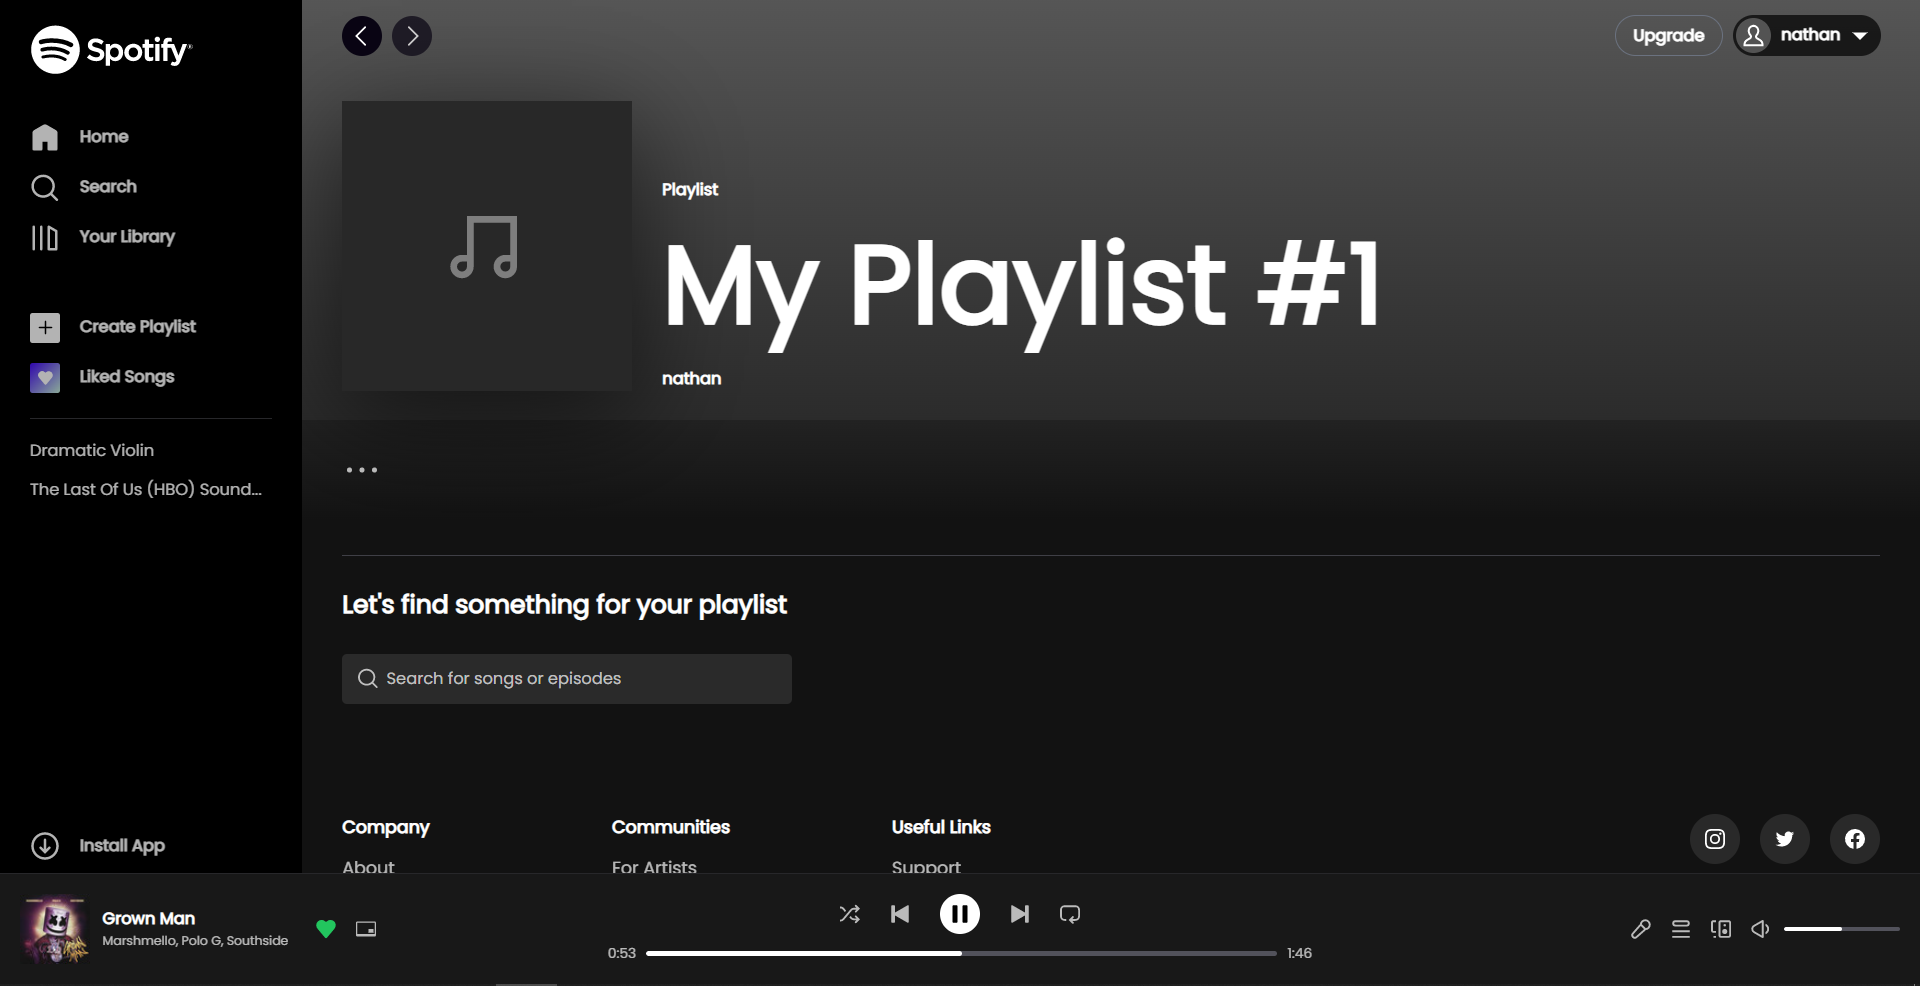Open the Dramatic Violin playlist
The width and height of the screenshot is (1920, 986).
click(91, 450)
